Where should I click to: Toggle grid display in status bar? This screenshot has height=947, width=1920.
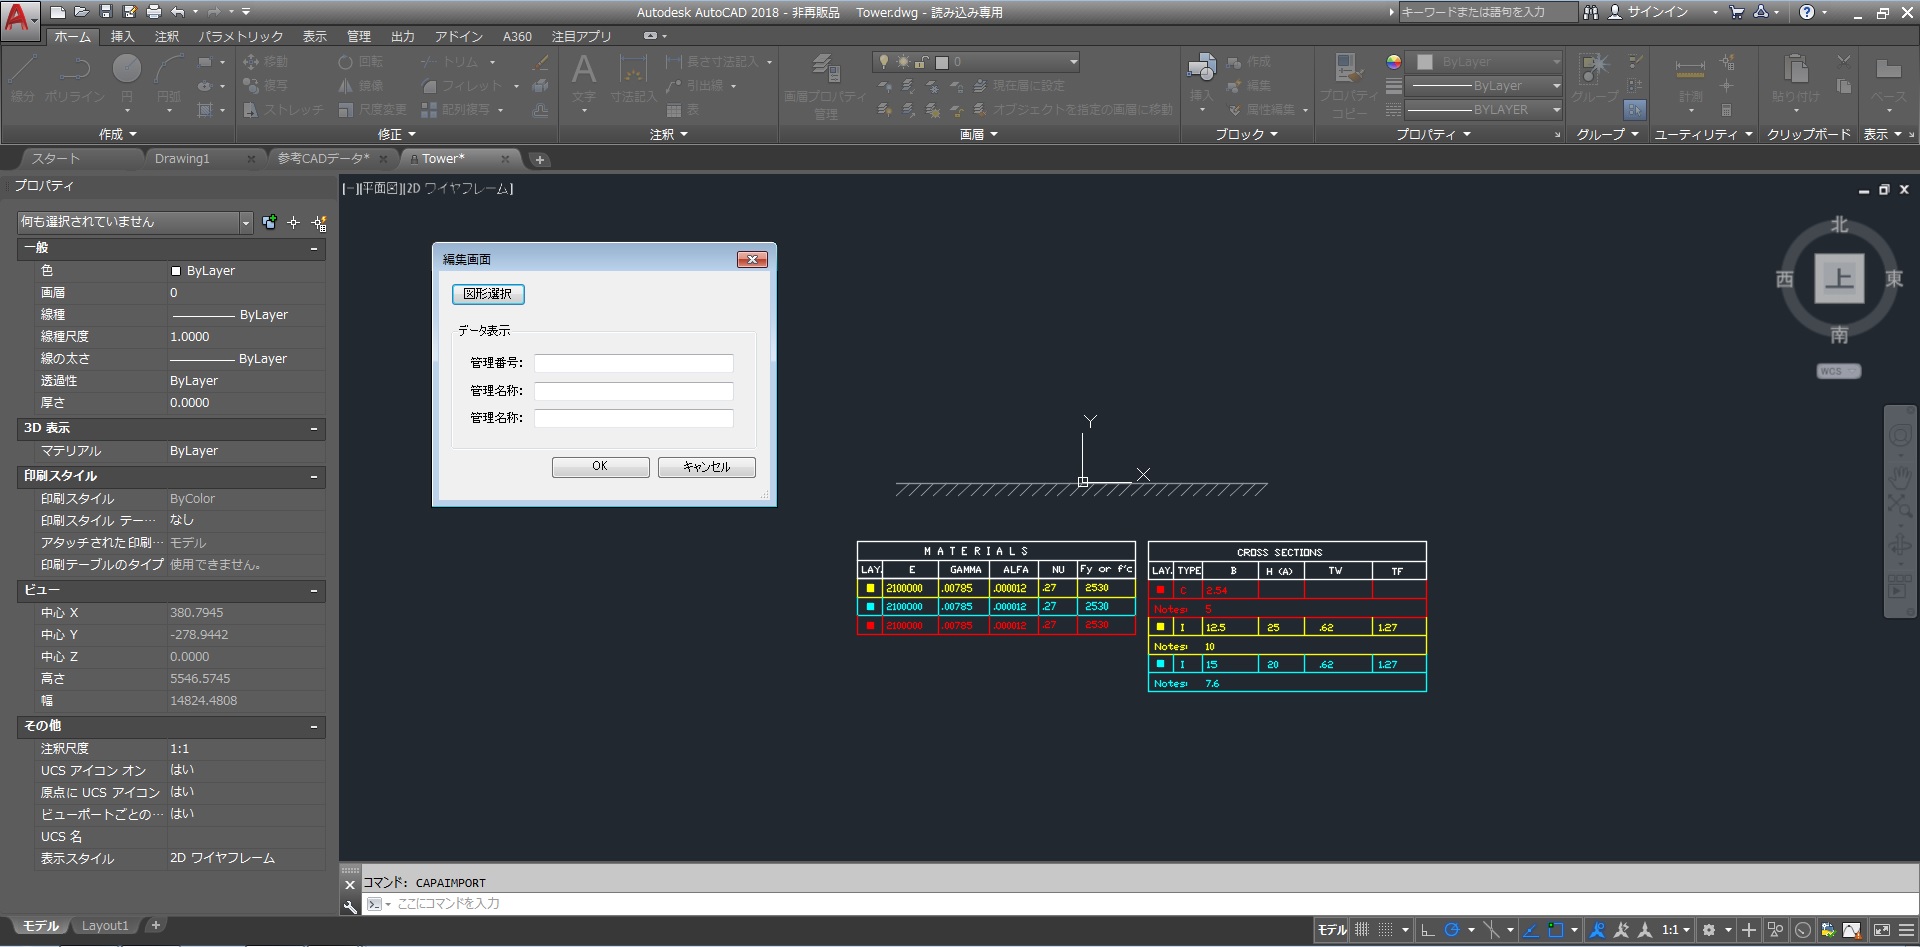point(1361,930)
